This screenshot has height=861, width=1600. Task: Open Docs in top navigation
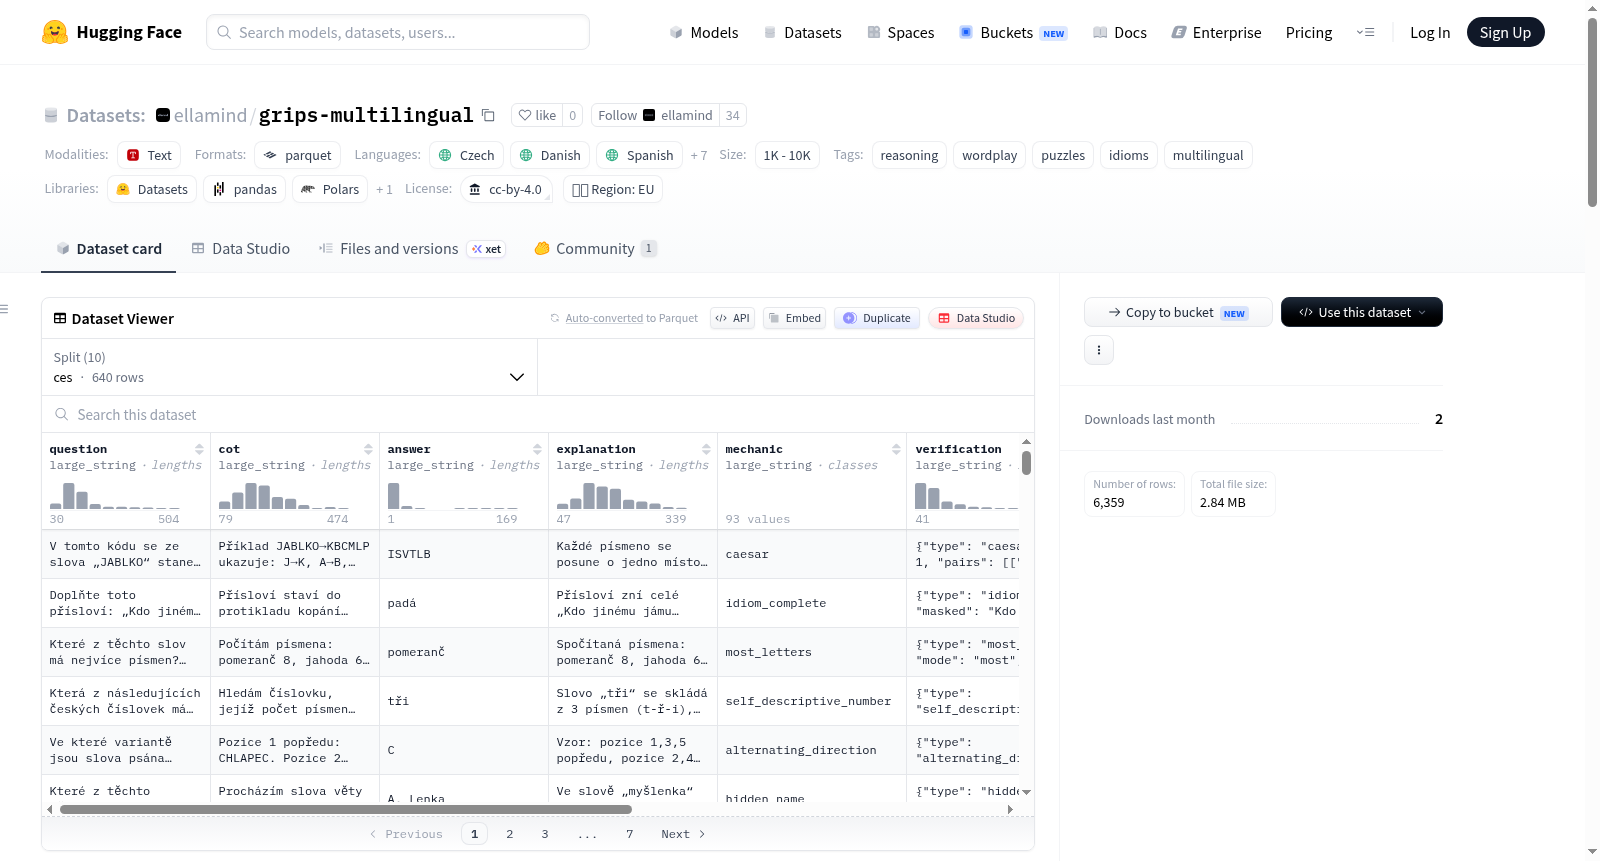pos(1120,32)
